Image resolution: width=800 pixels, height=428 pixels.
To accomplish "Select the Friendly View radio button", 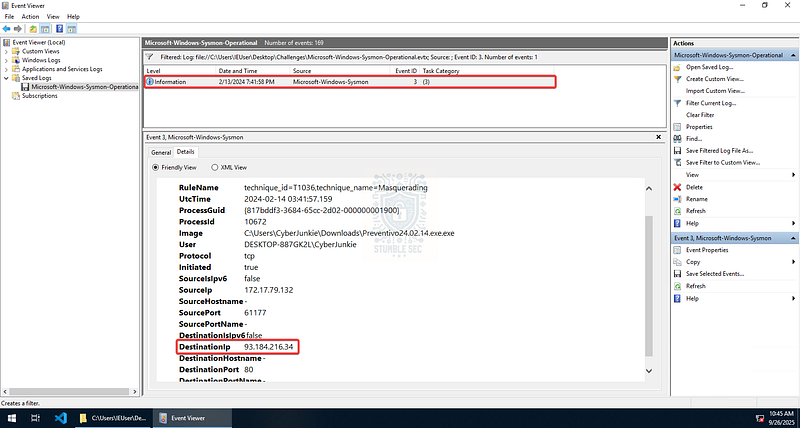I will (x=156, y=167).
